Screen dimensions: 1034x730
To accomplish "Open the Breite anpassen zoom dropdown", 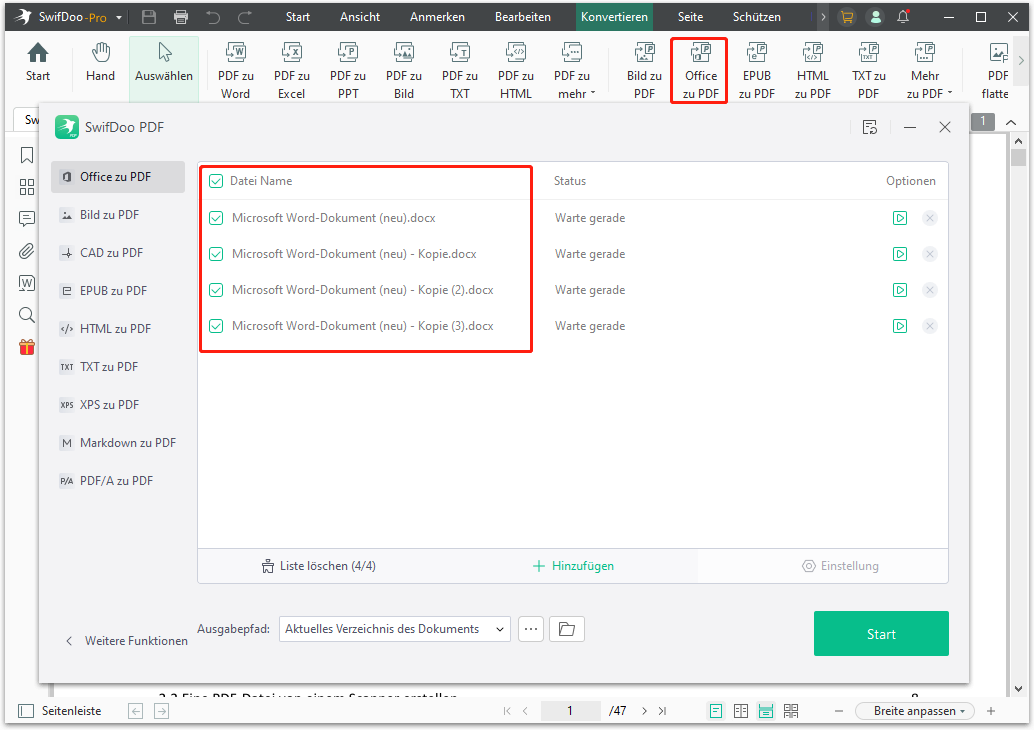I will tap(915, 711).
